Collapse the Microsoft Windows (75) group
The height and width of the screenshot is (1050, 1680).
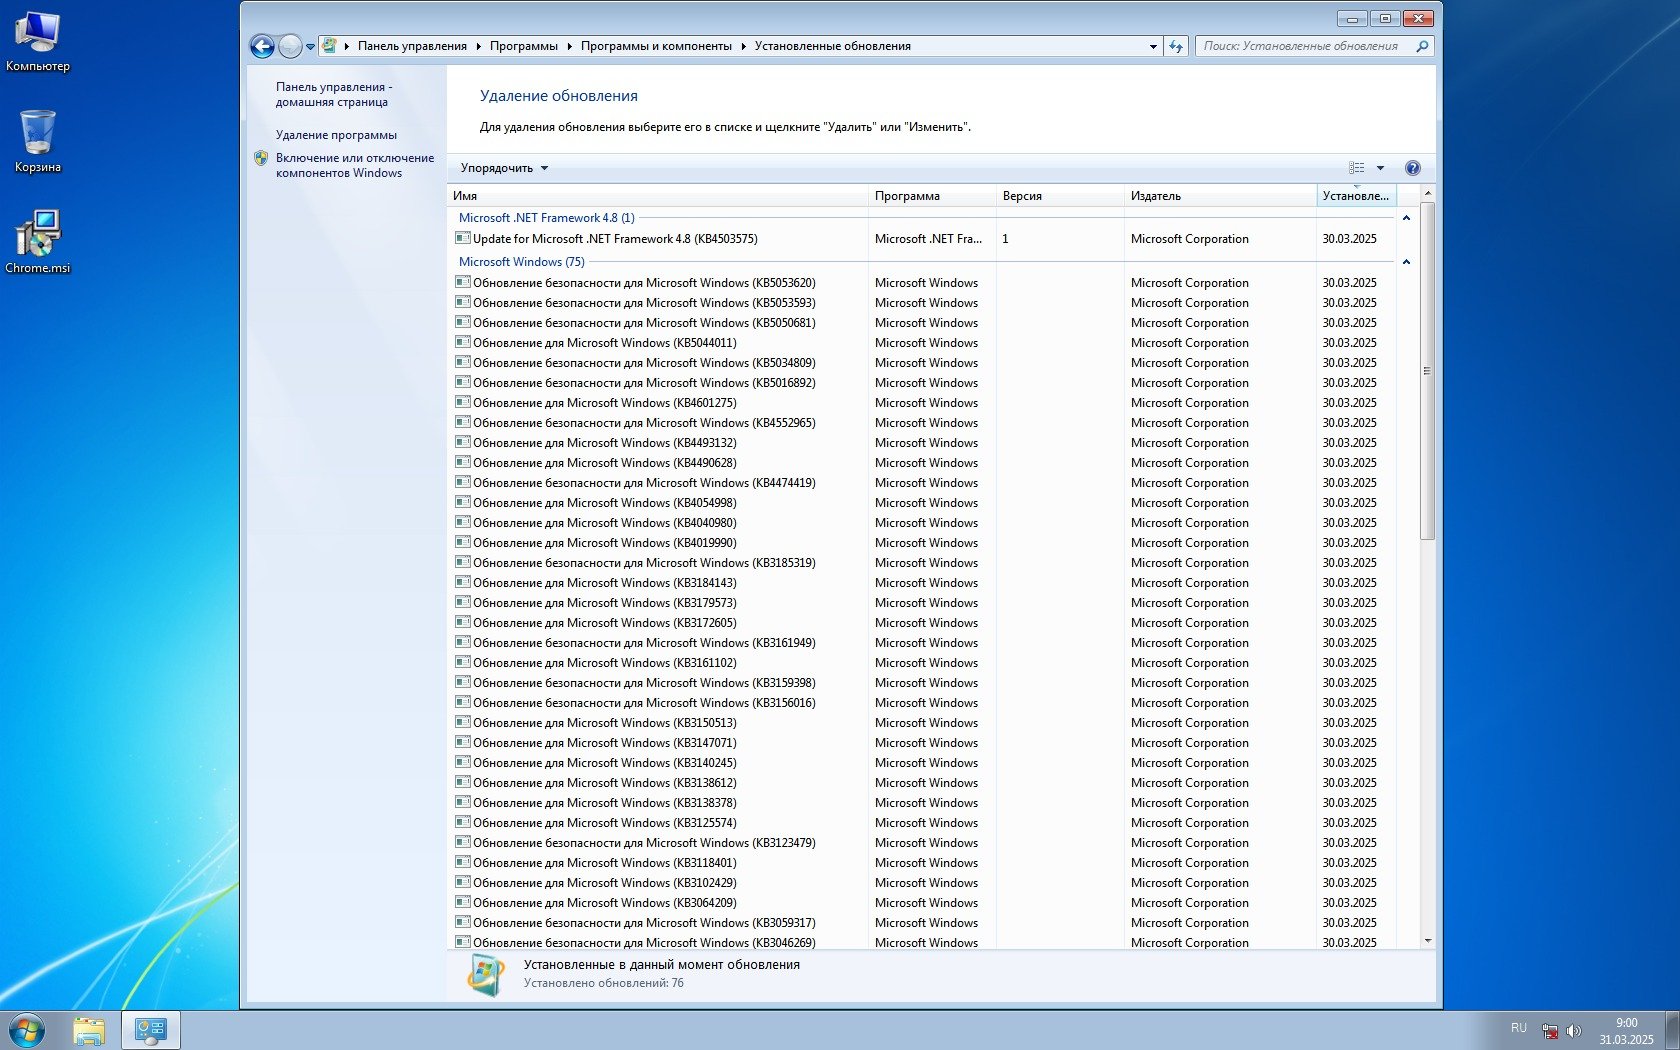(x=1406, y=262)
